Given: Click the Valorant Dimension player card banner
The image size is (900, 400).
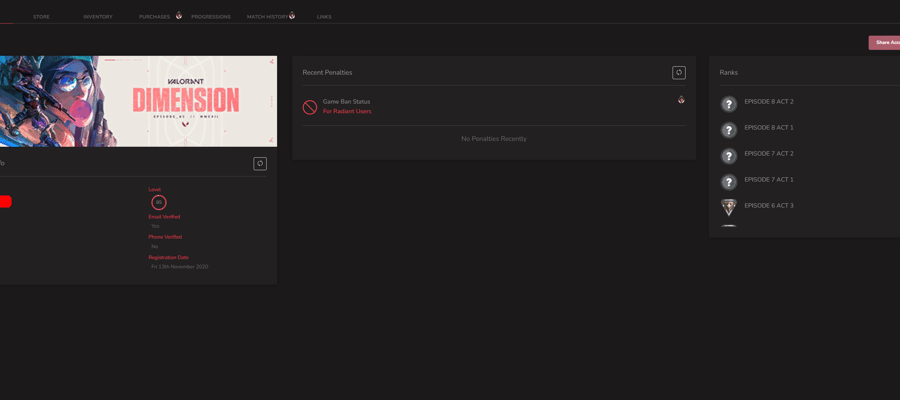Looking at the screenshot, I should click(138, 101).
